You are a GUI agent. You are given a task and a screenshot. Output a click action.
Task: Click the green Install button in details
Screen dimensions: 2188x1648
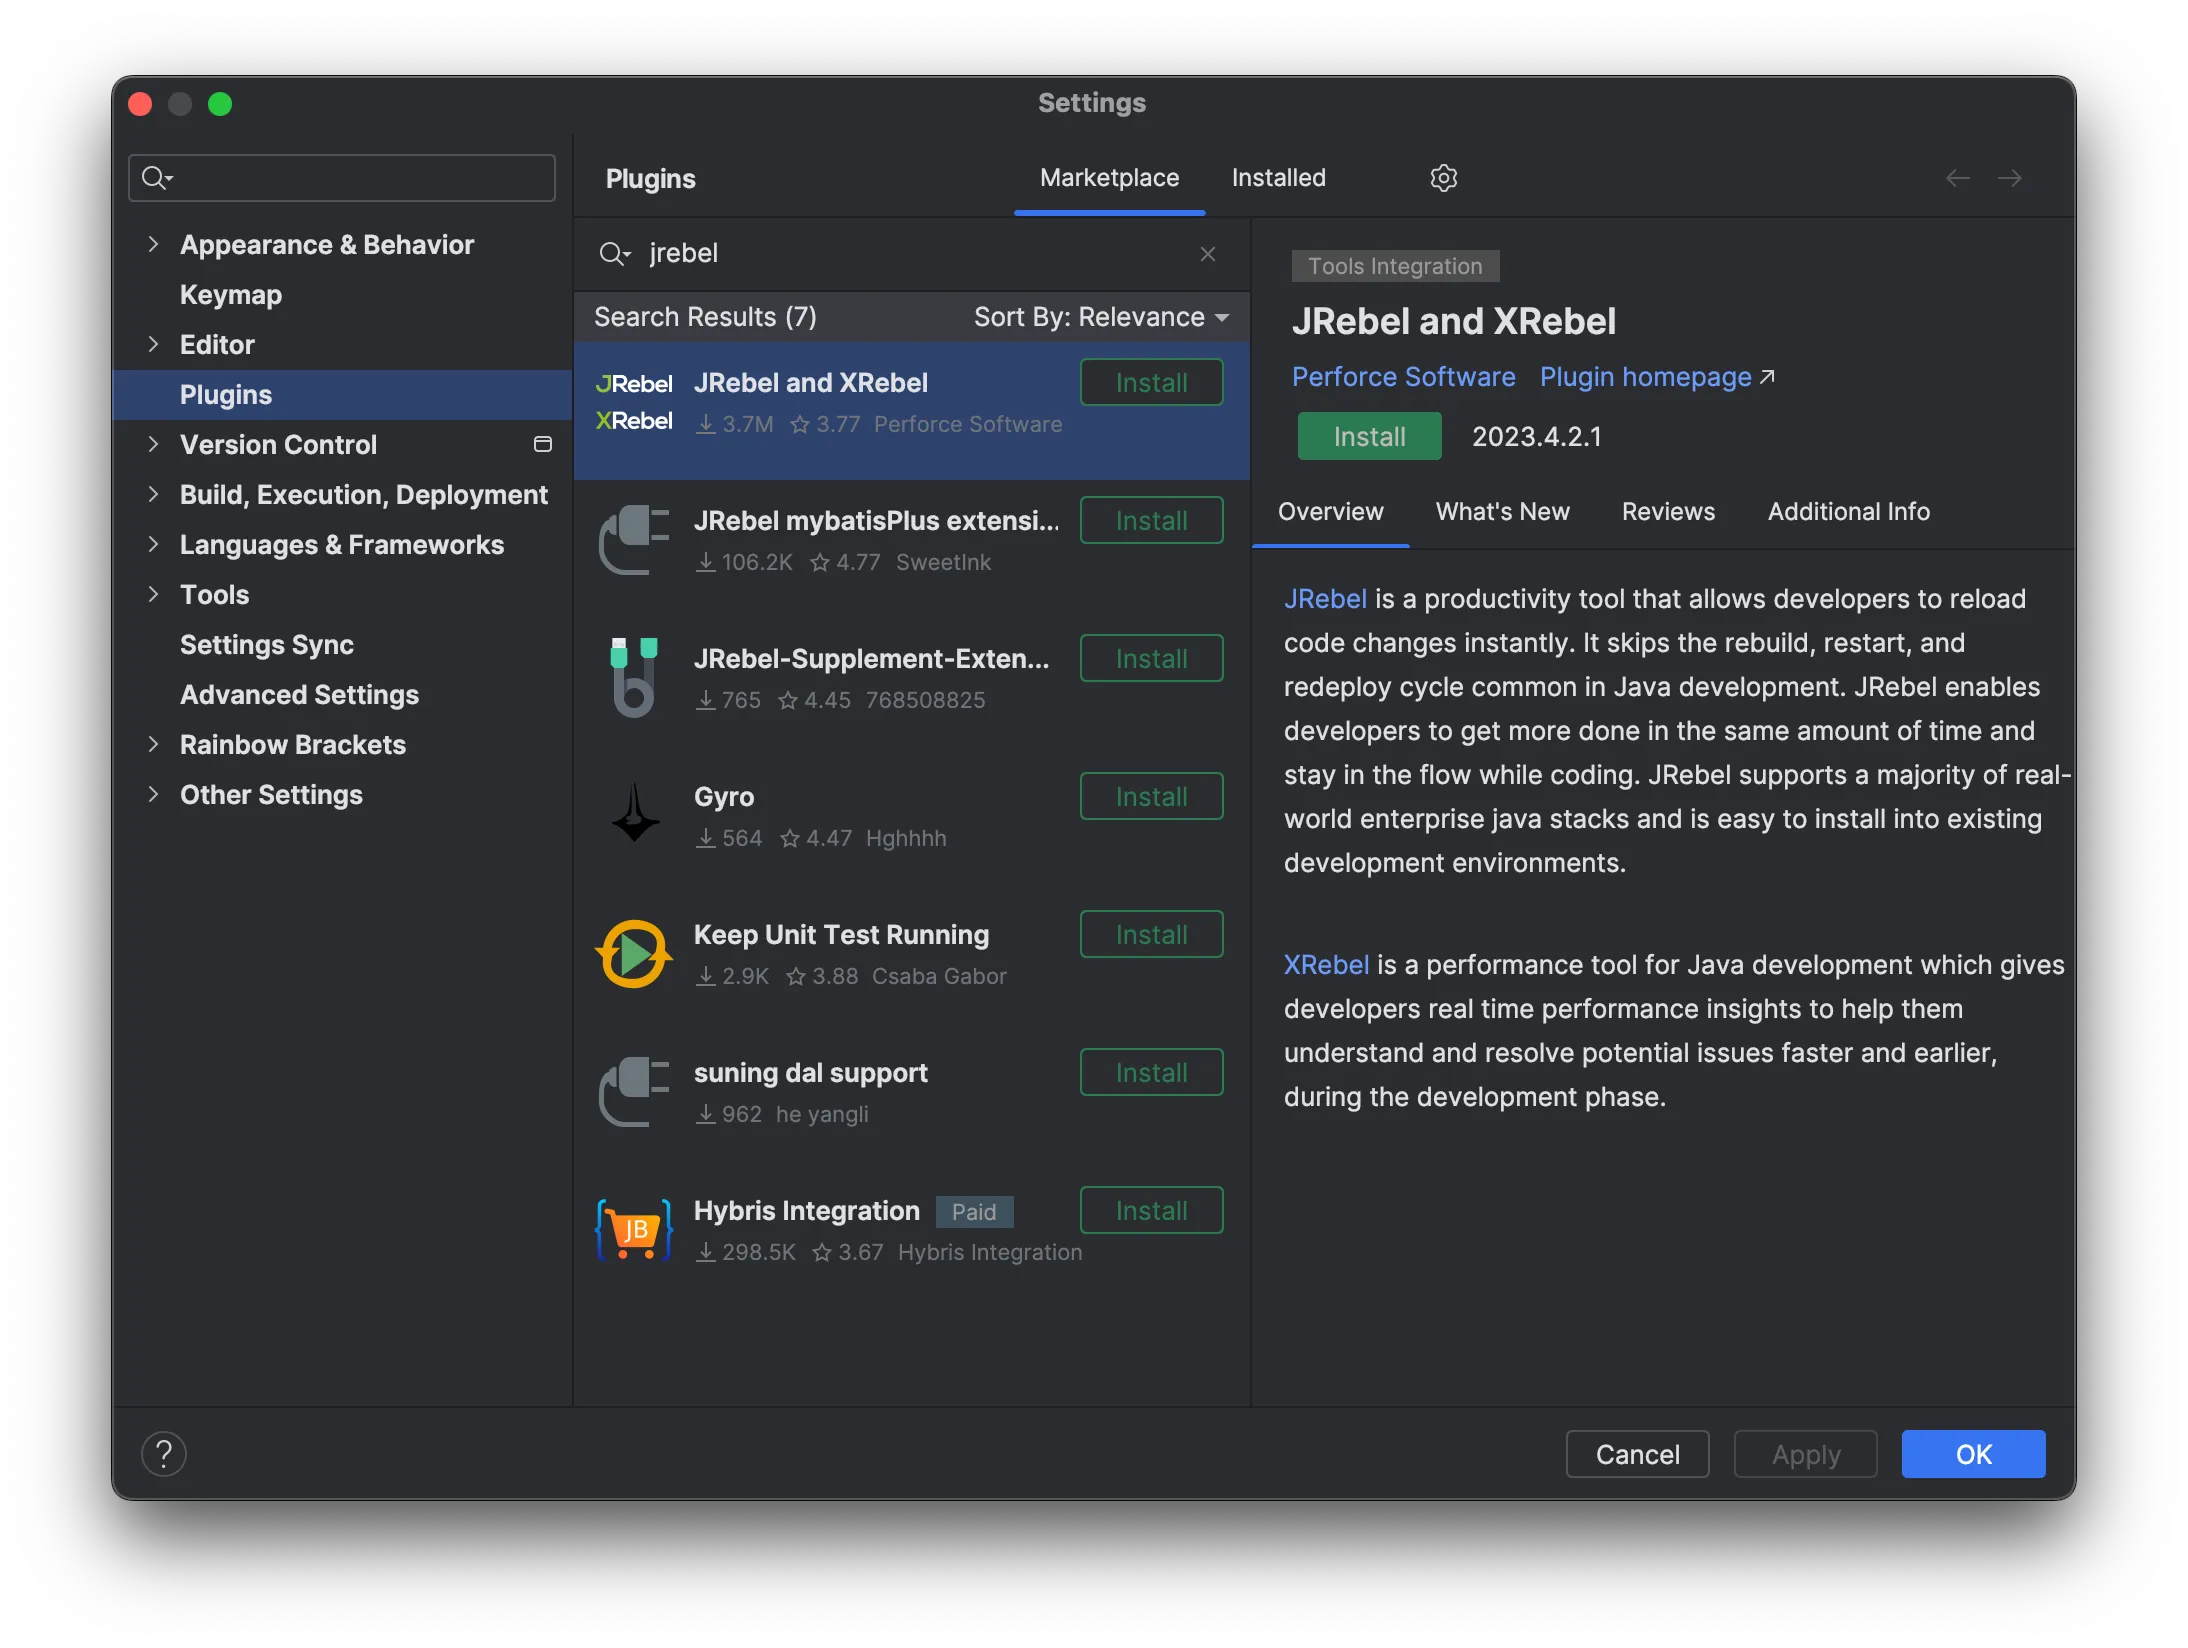[x=1369, y=436]
